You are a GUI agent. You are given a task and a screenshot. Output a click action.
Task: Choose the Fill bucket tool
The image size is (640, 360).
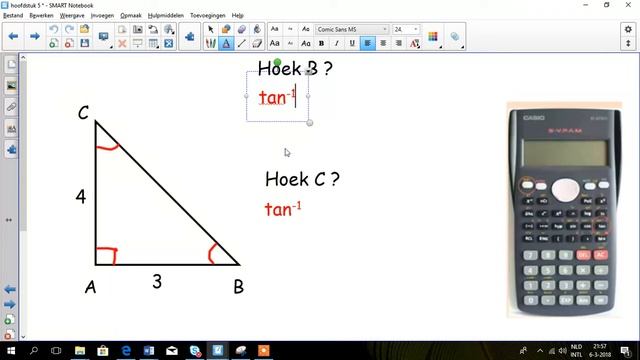pos(257,29)
